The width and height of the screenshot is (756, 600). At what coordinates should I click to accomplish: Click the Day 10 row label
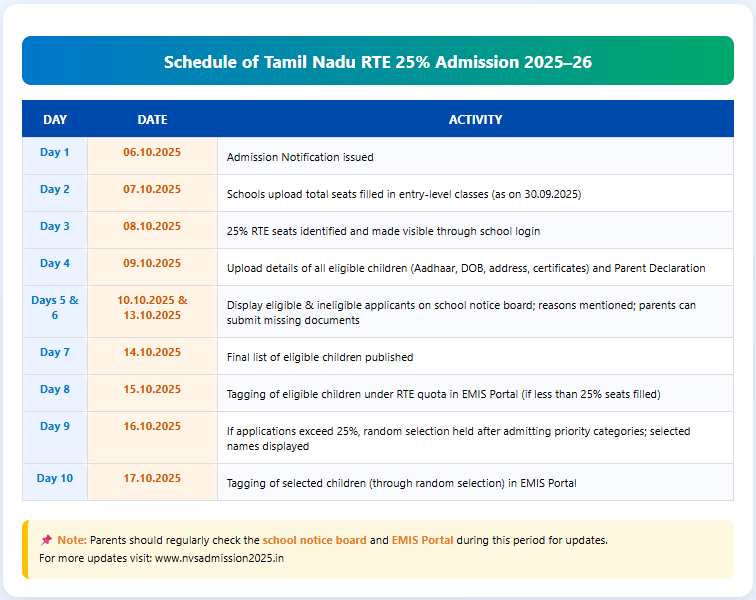click(55, 478)
